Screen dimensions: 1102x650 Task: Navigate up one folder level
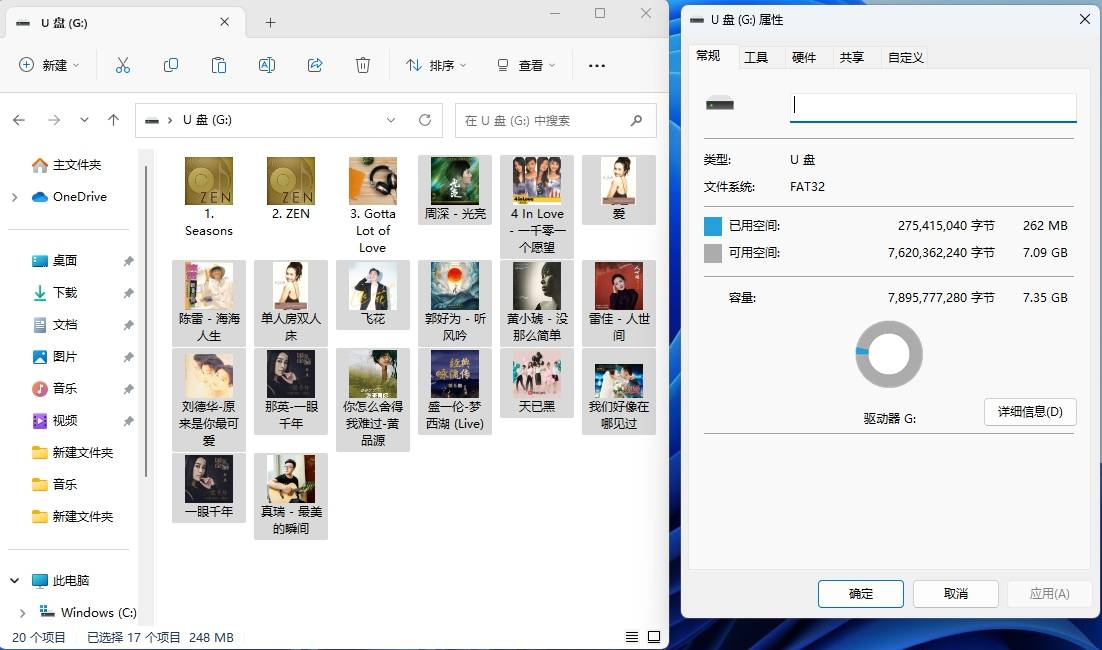pyautogui.click(x=113, y=120)
